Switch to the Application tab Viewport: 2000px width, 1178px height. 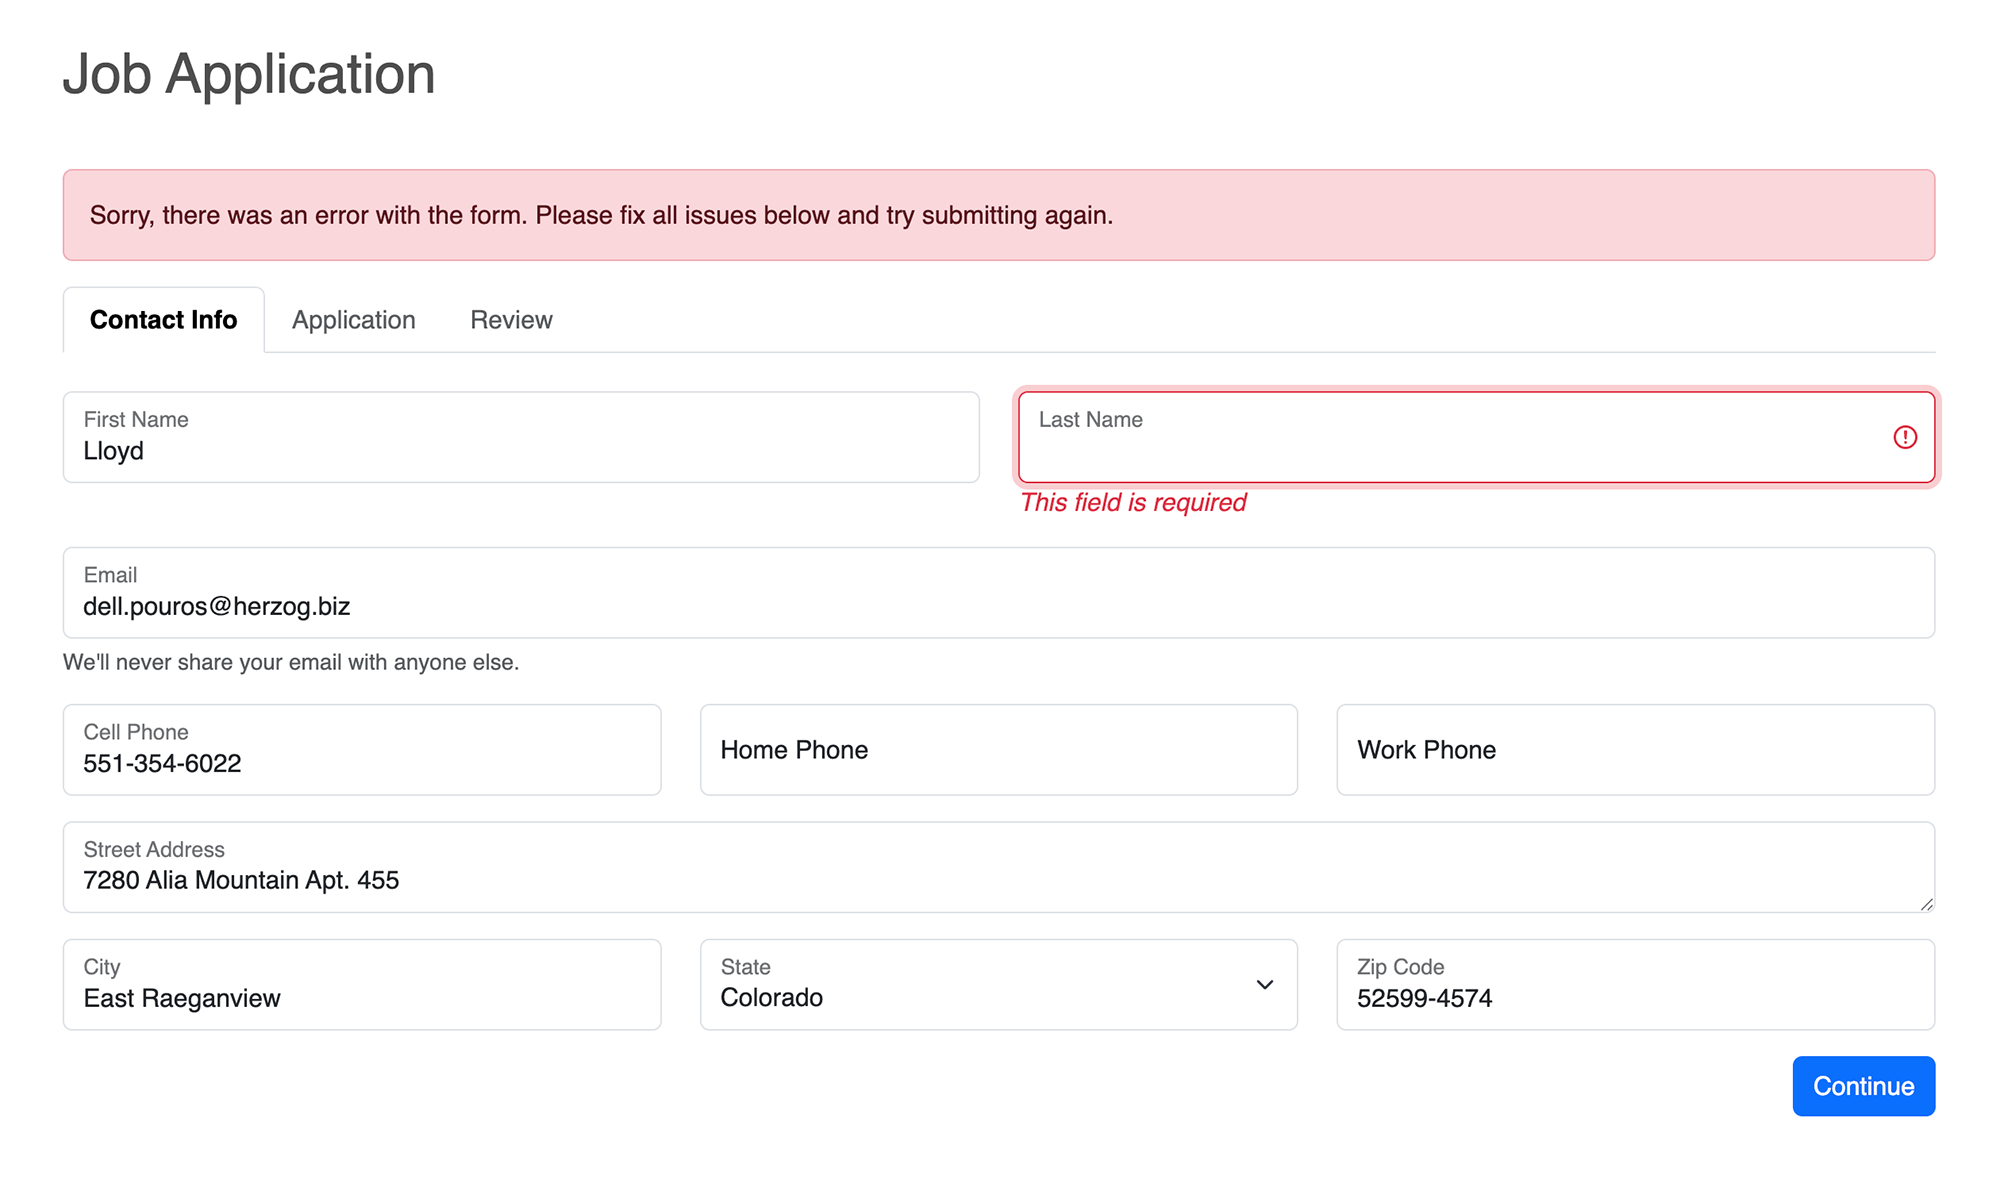pos(353,319)
